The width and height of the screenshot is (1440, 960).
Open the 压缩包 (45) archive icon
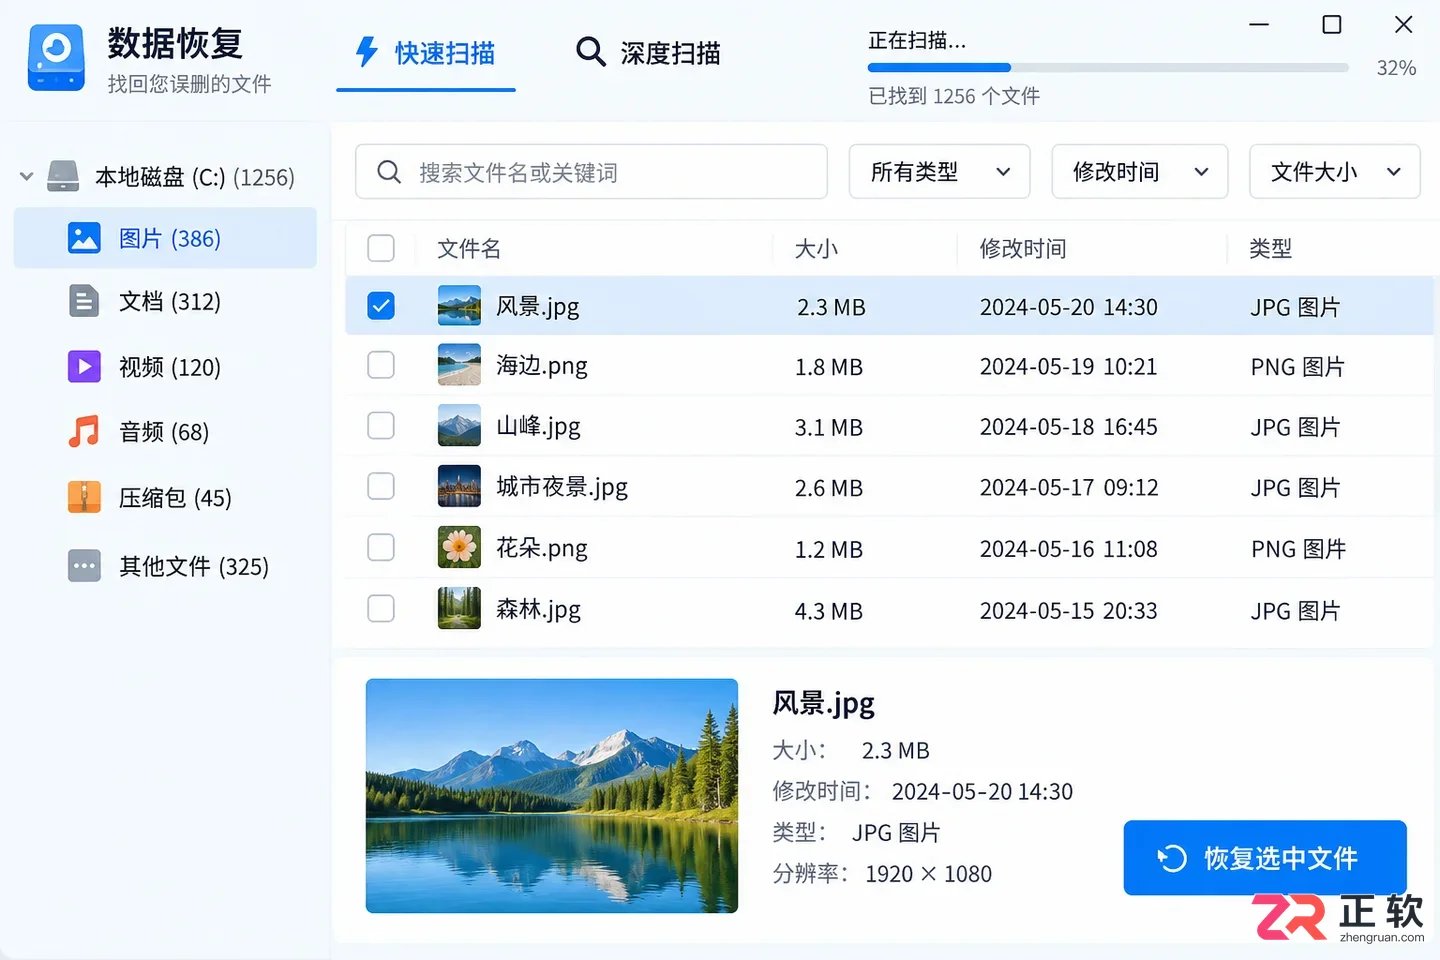click(x=84, y=497)
